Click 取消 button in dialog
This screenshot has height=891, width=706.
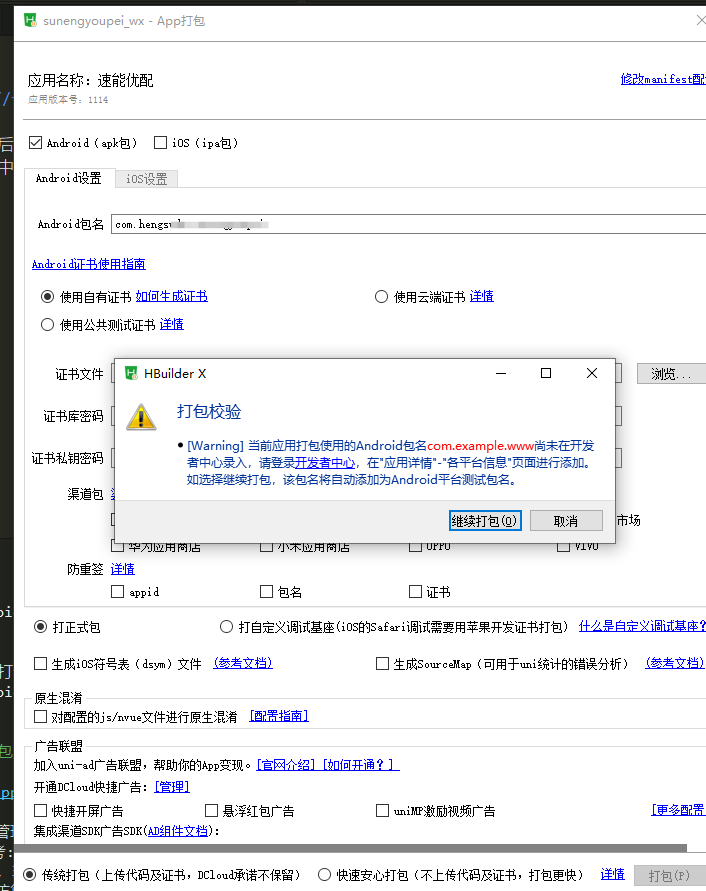point(566,521)
